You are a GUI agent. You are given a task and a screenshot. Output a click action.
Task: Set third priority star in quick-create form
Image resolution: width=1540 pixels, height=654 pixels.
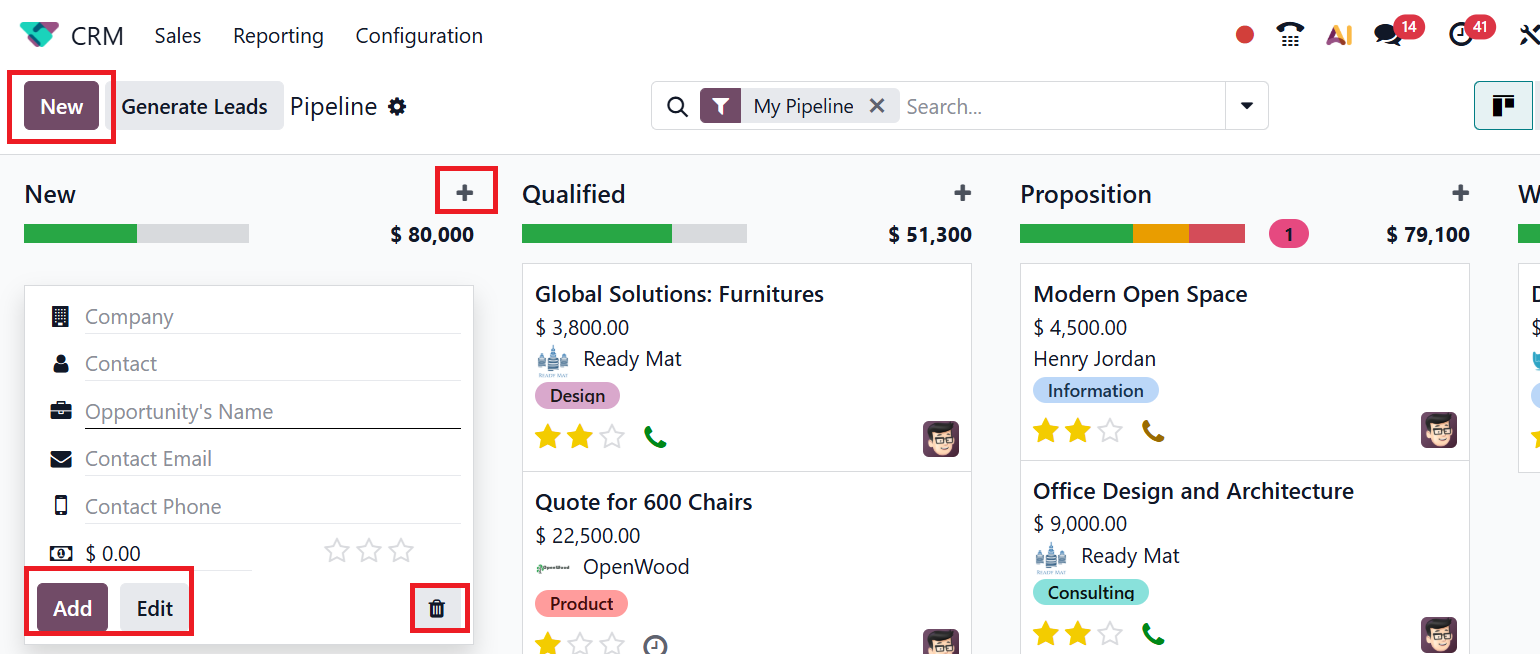pyautogui.click(x=401, y=551)
